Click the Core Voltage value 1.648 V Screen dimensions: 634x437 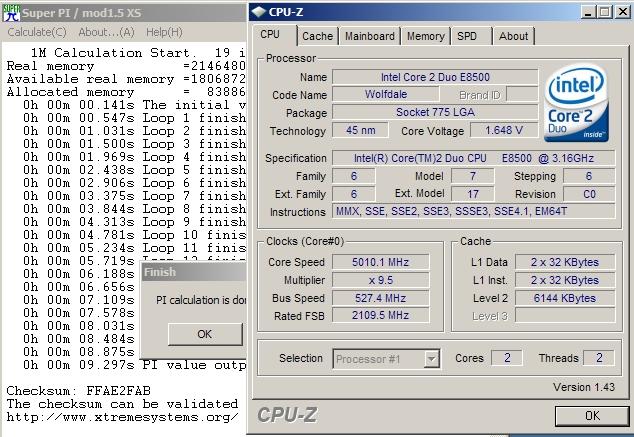504,130
